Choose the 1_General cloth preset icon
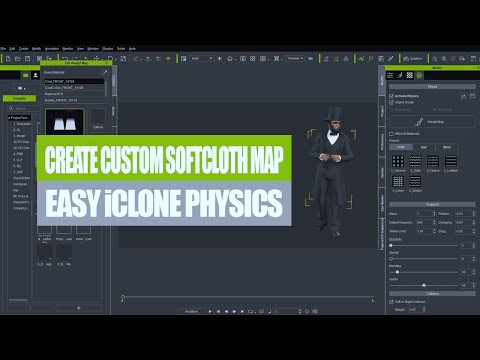Screen dimensions: 480x360 398,161
